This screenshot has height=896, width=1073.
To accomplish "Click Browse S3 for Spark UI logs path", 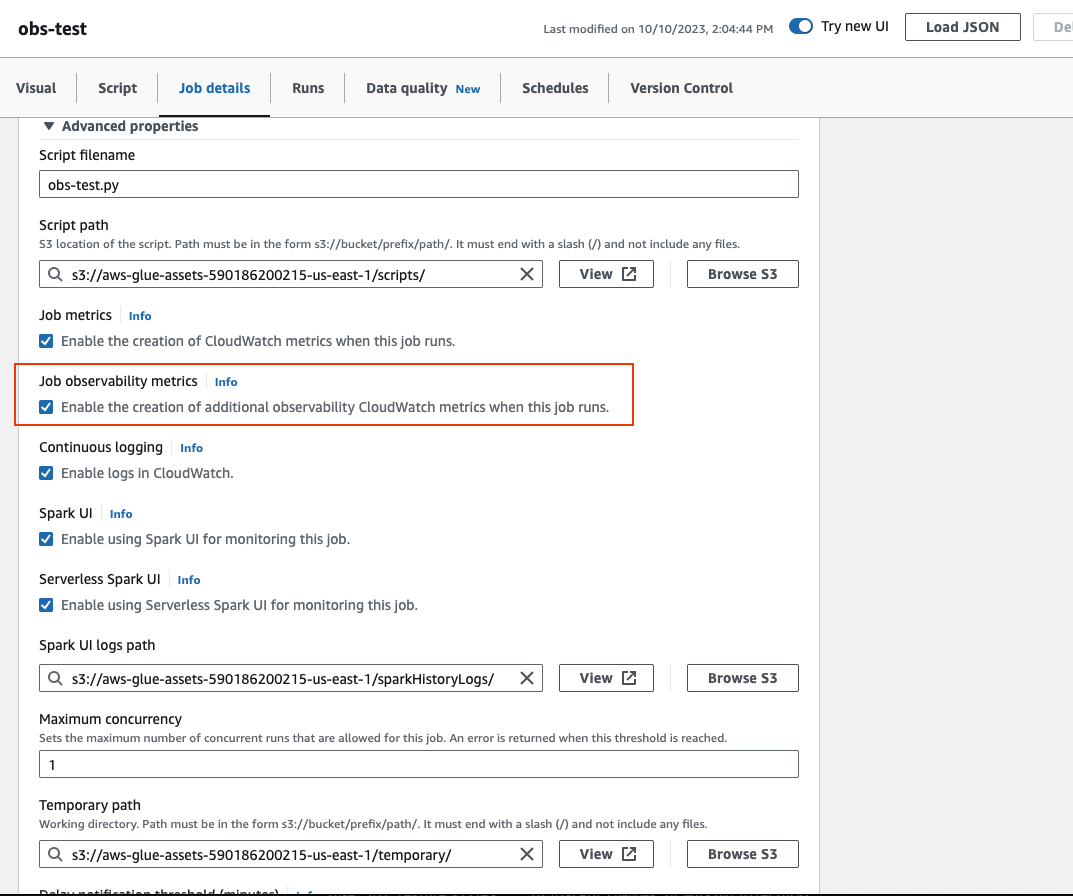I will click(742, 677).
